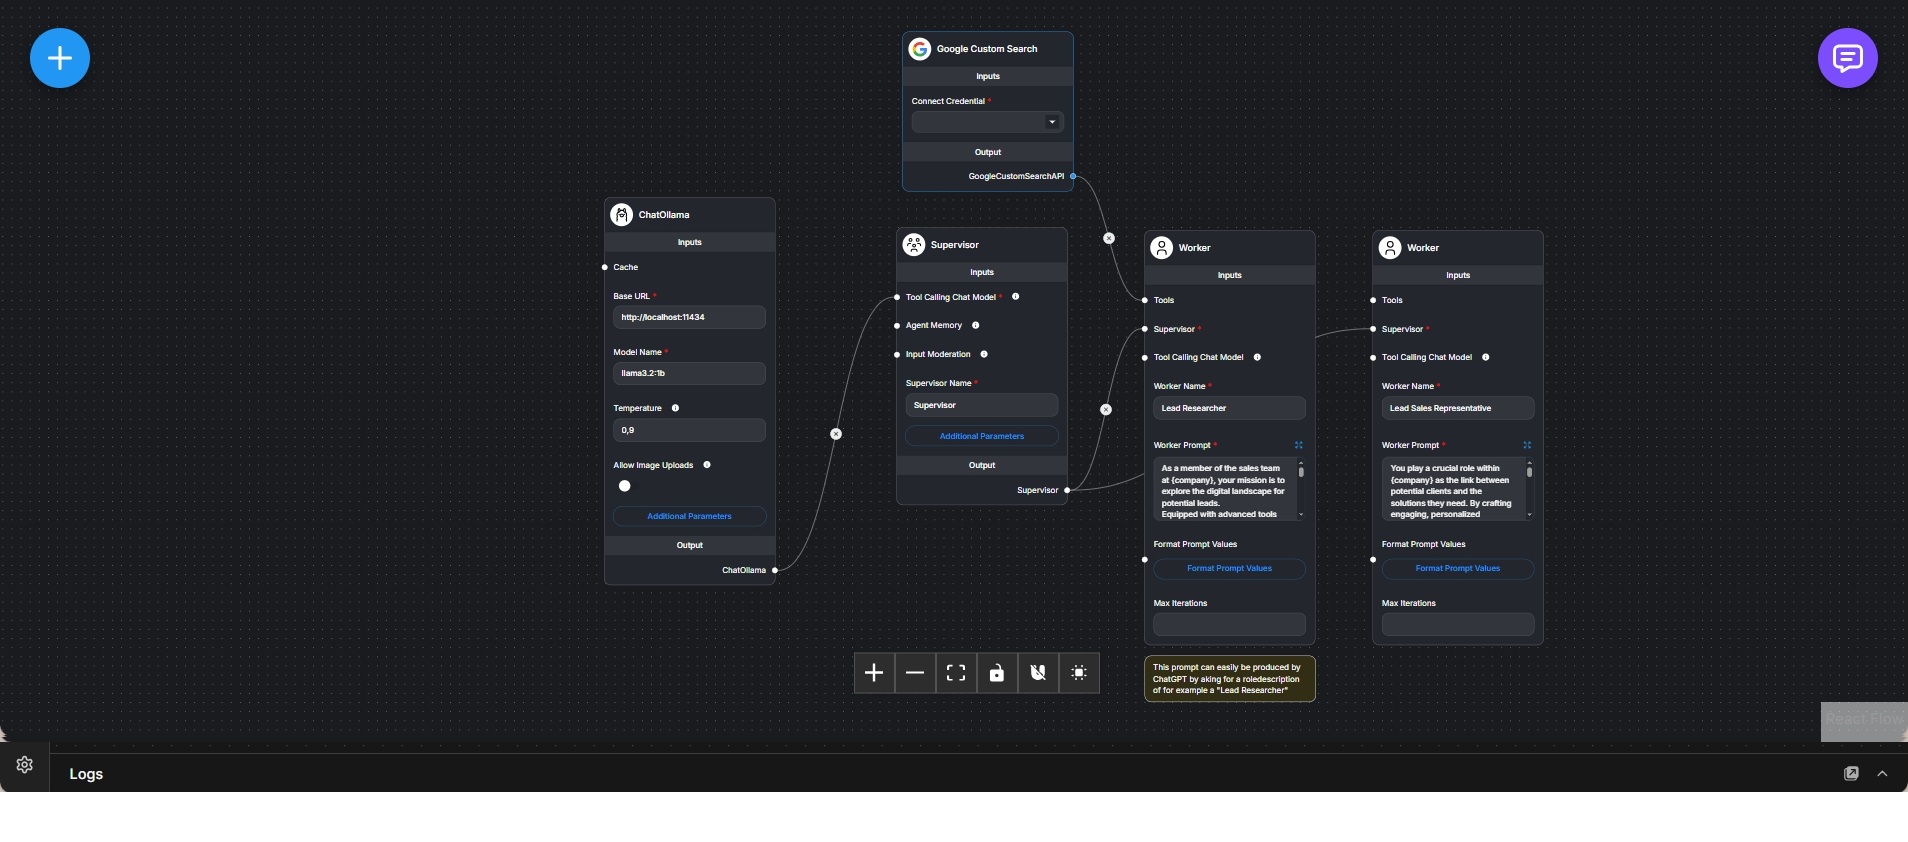Toggle Allow Image Uploads switch

[625, 486]
